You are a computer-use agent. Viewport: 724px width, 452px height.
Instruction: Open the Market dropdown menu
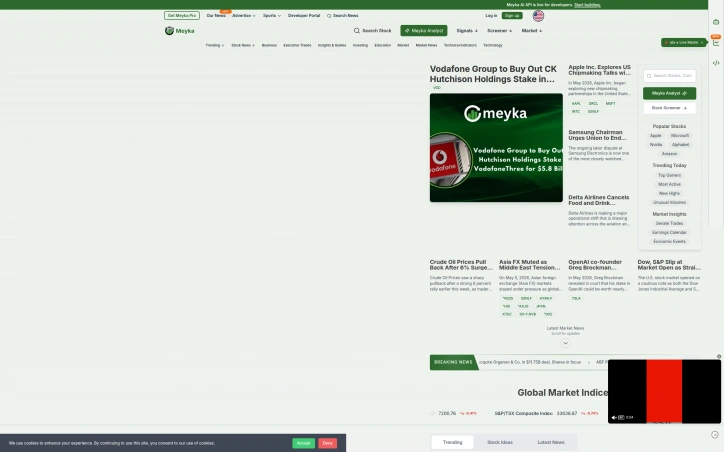[532, 30]
